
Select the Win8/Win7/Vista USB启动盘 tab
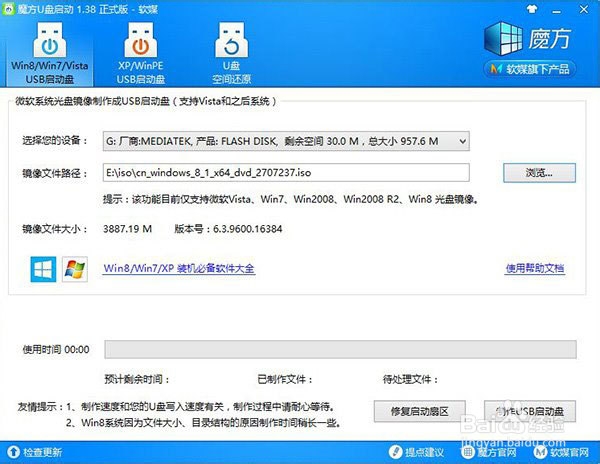(49, 52)
